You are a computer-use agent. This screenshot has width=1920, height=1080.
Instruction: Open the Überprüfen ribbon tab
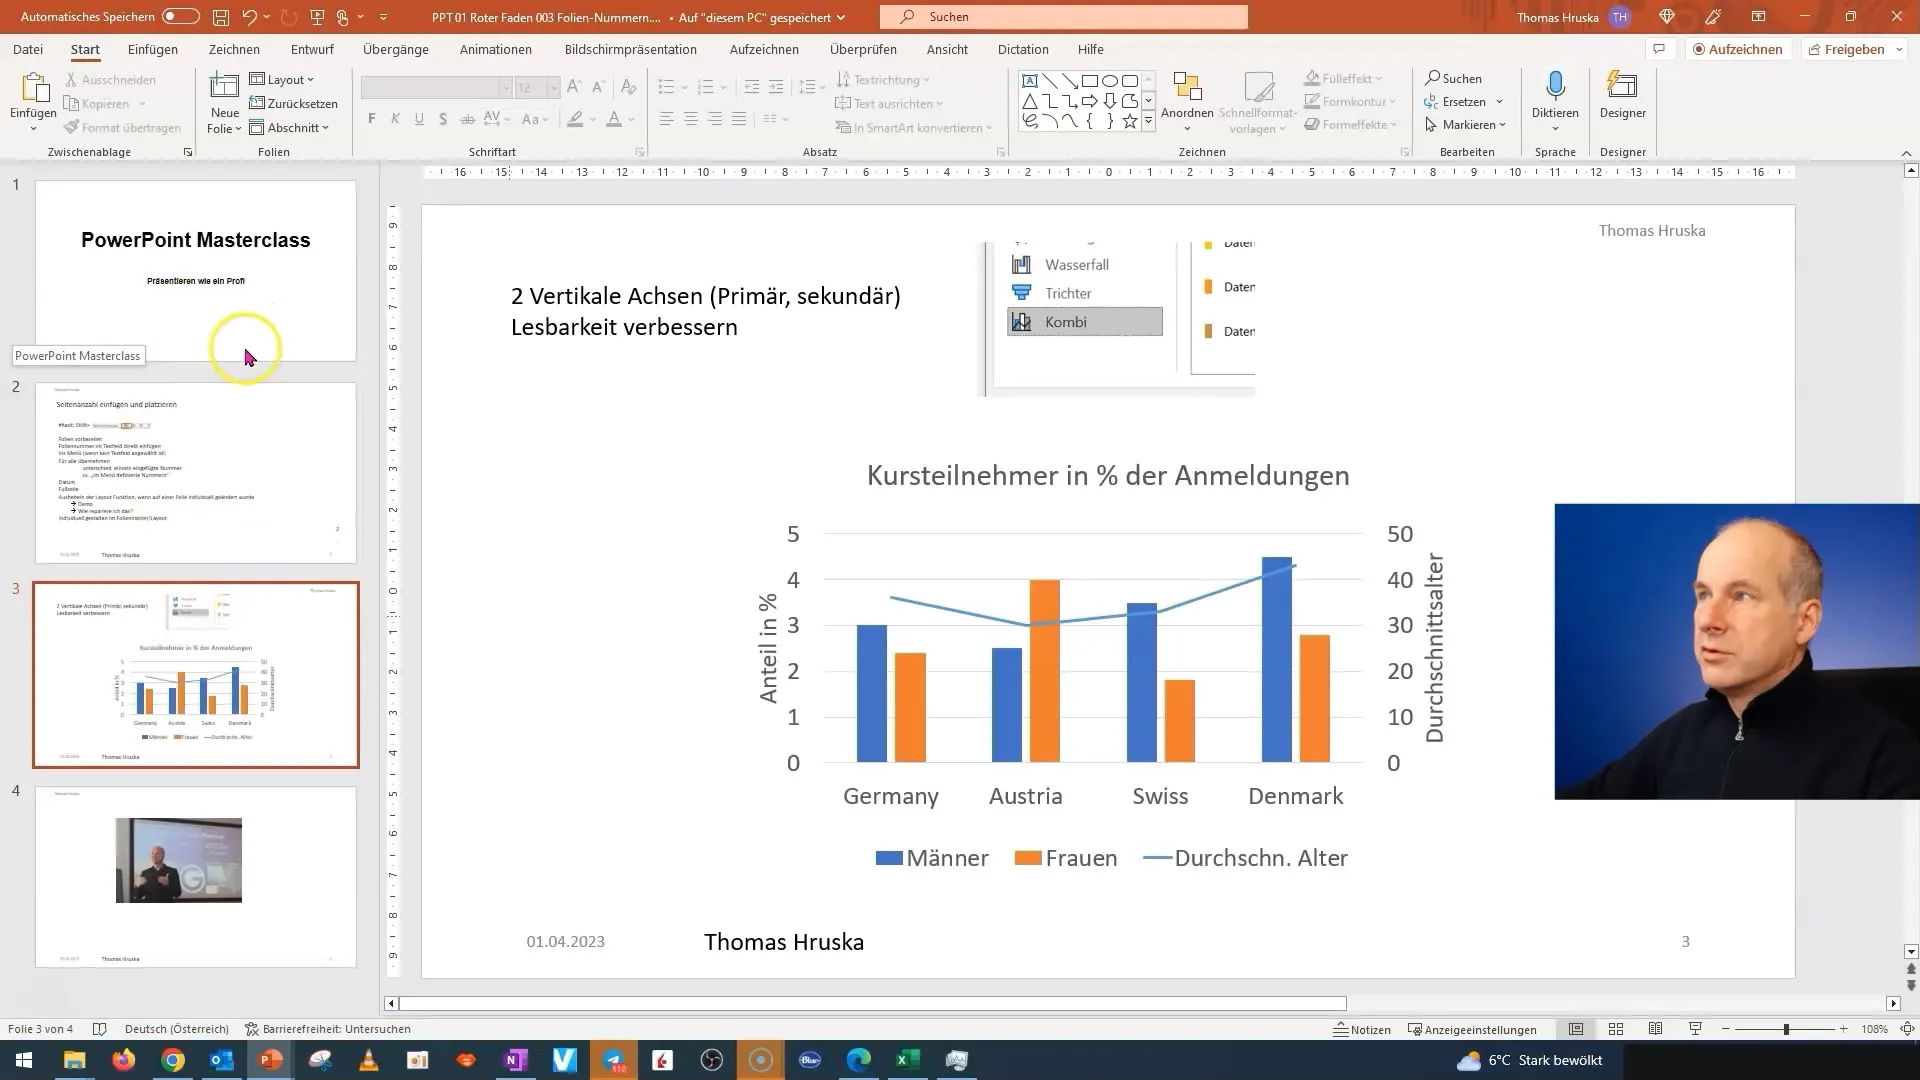862,49
